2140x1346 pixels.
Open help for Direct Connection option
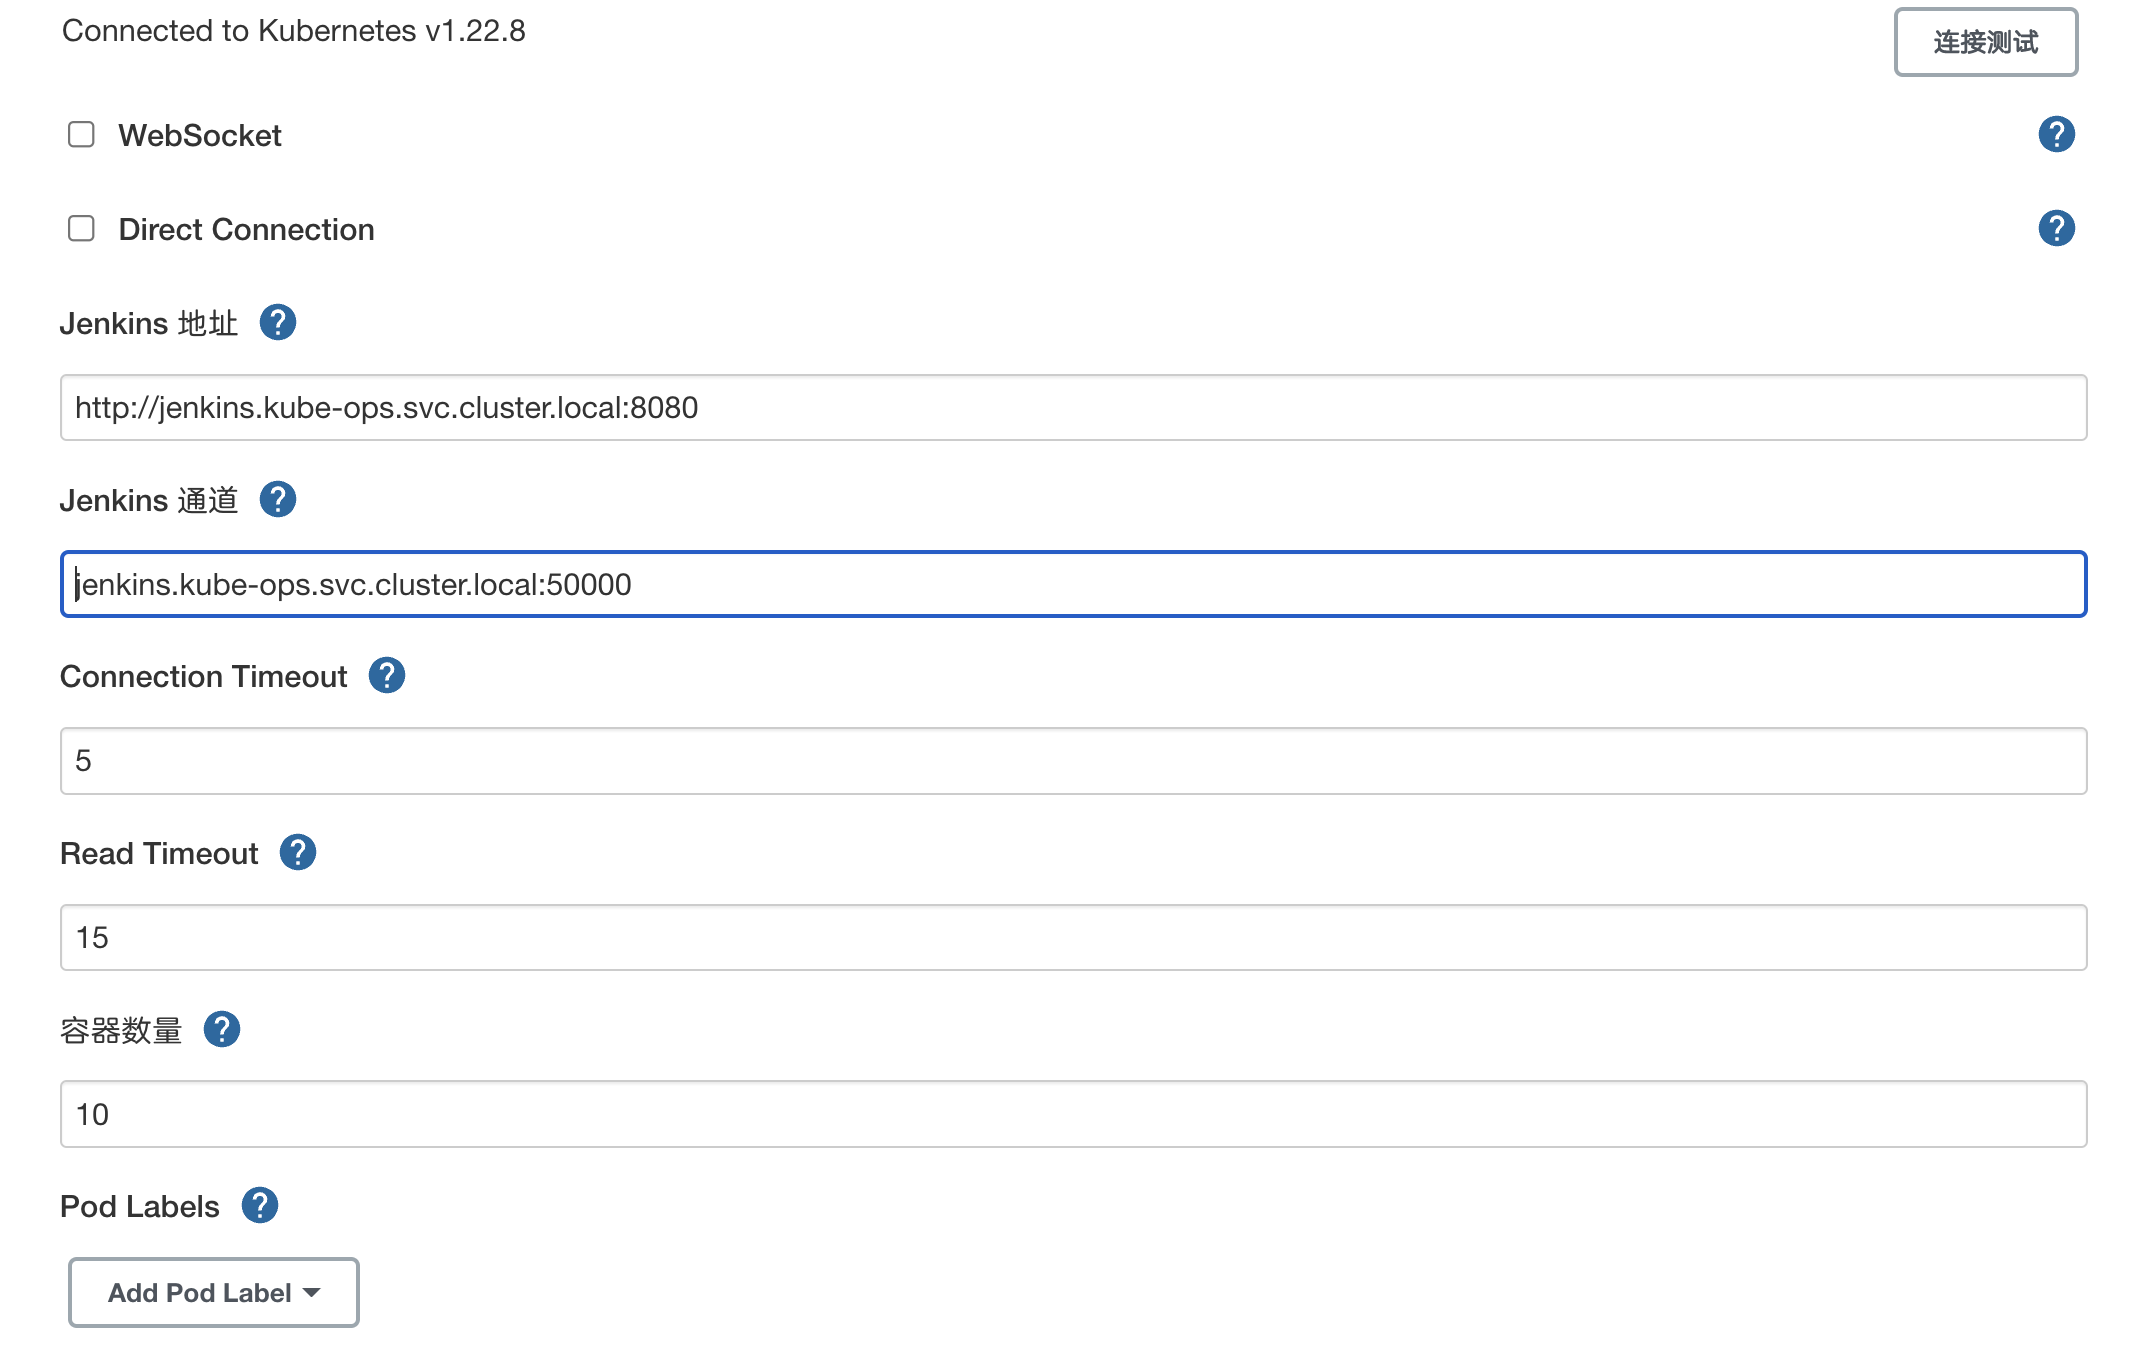[2056, 228]
